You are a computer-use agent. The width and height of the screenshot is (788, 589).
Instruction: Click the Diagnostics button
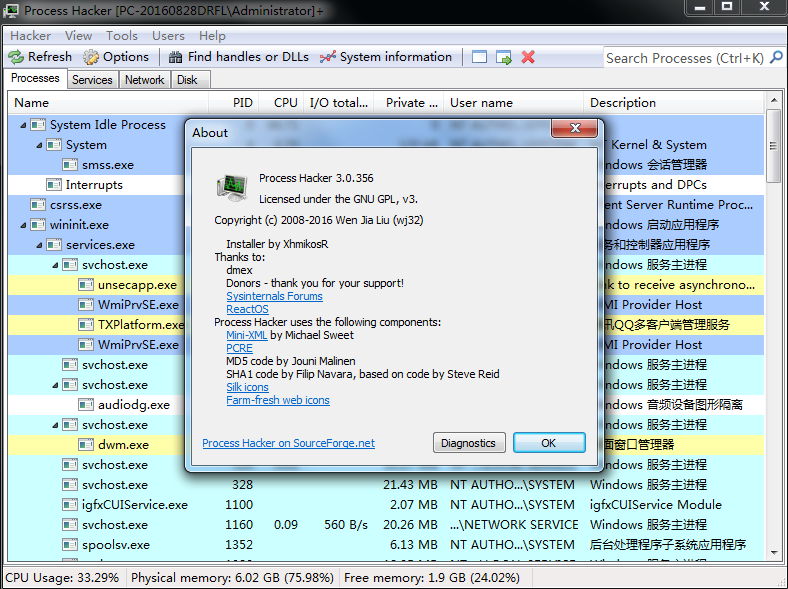tap(469, 443)
